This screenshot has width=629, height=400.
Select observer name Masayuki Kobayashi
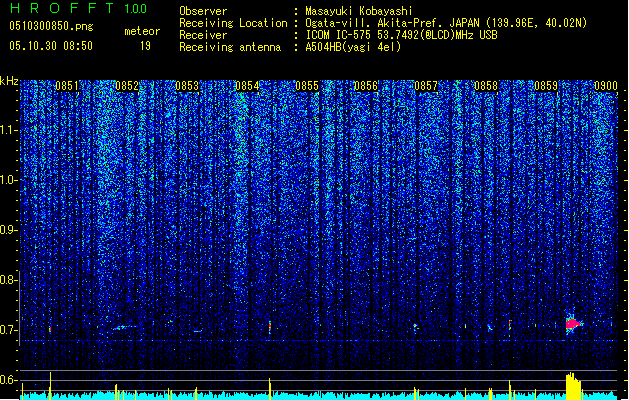pos(359,11)
